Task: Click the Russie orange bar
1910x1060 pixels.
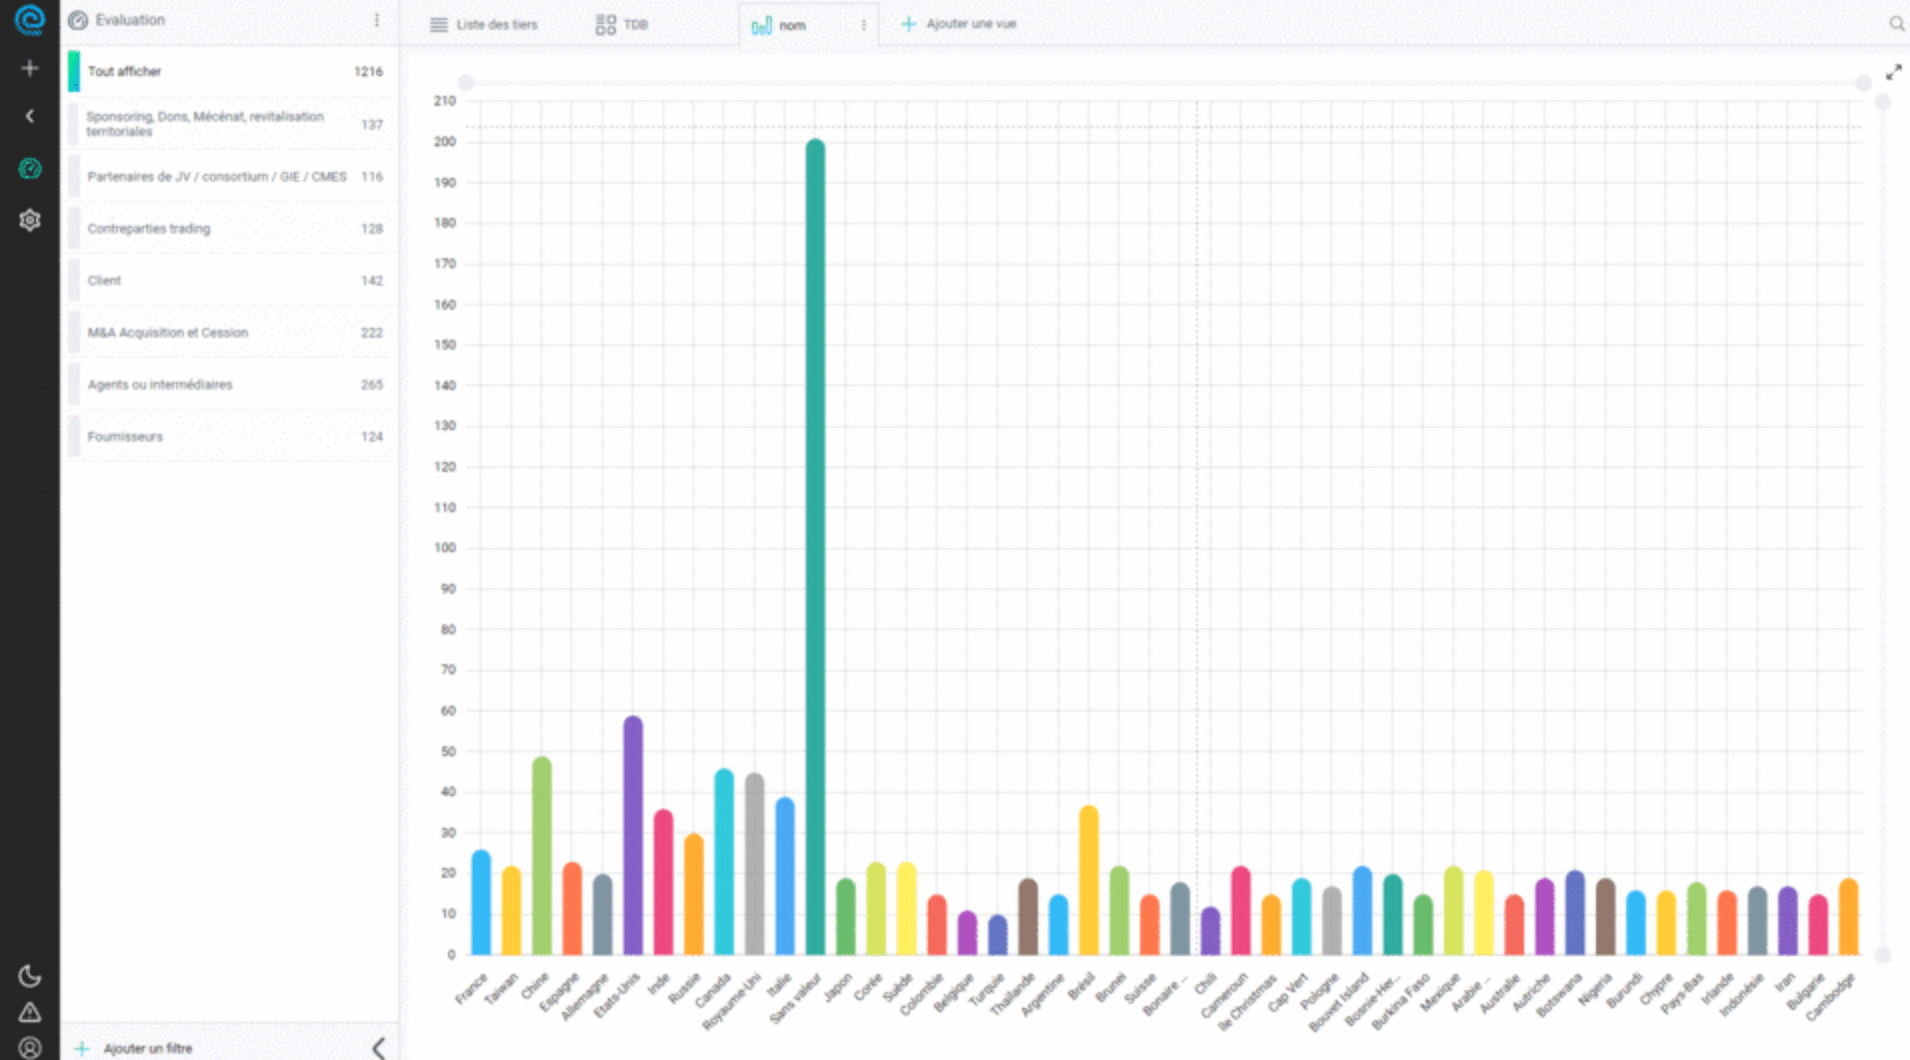Action: click(x=694, y=894)
